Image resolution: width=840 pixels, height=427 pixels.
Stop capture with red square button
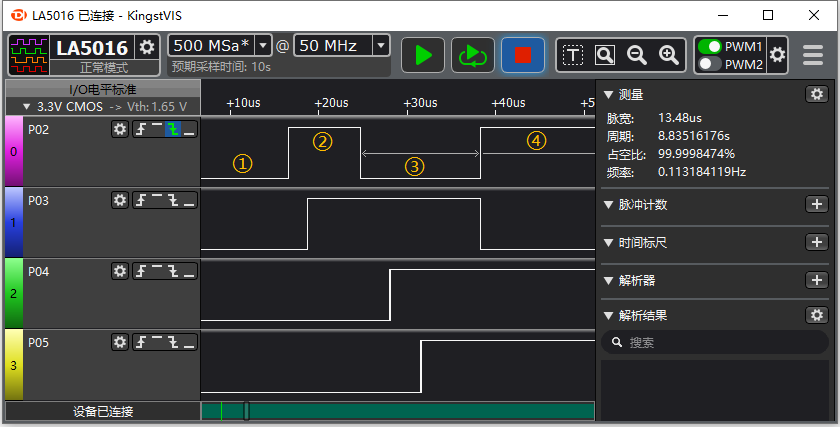point(522,55)
